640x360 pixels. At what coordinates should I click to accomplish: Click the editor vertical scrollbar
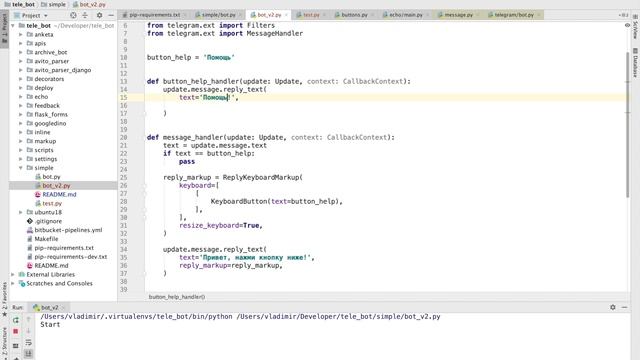[x=628, y=124]
